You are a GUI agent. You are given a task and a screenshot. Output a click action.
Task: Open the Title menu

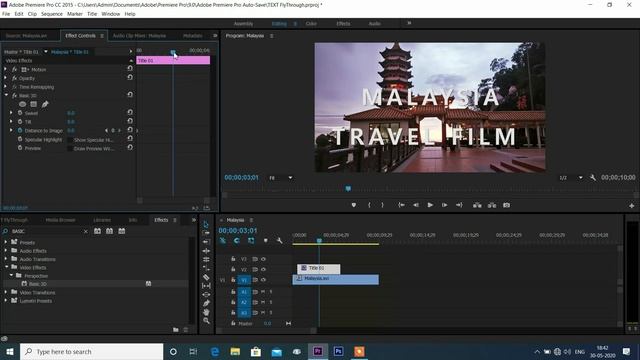click(92, 14)
